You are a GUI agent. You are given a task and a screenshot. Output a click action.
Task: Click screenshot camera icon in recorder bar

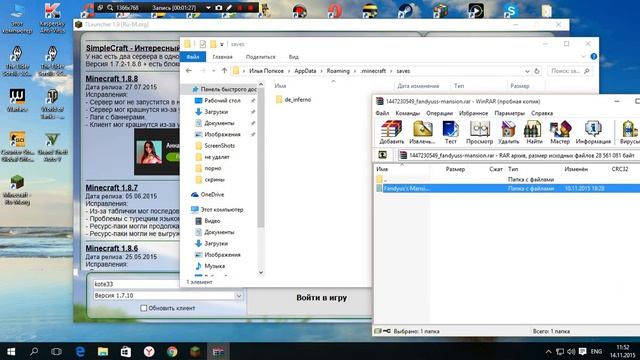(218, 8)
